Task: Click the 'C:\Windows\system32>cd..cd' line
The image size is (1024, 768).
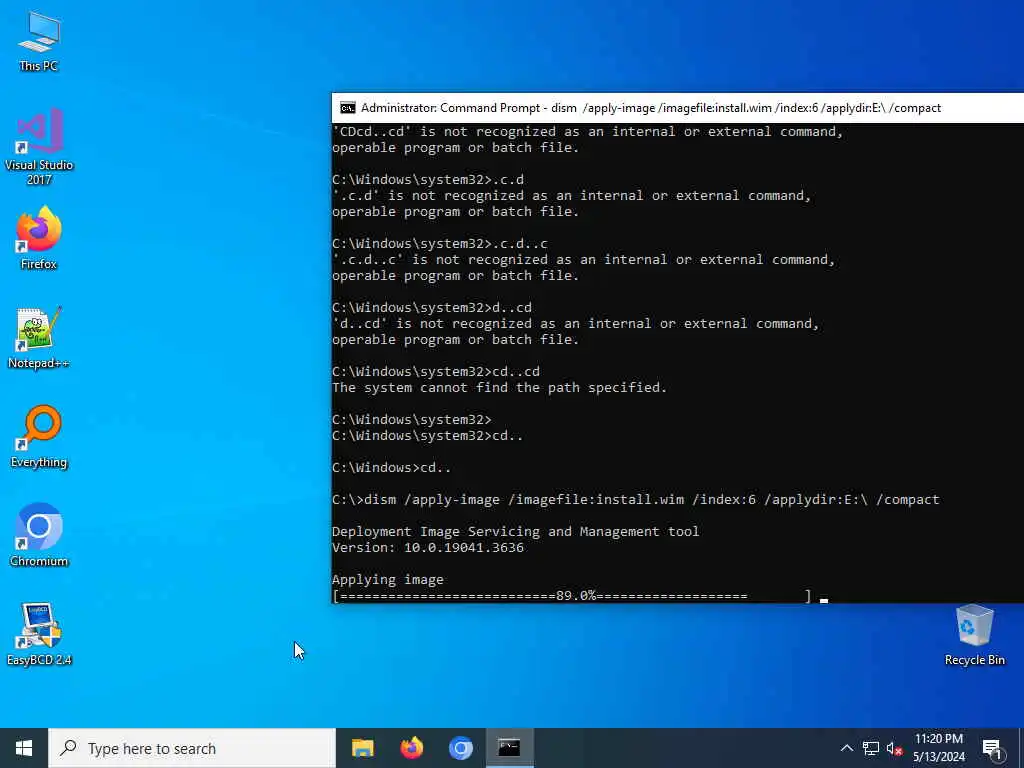Action: [436, 372]
